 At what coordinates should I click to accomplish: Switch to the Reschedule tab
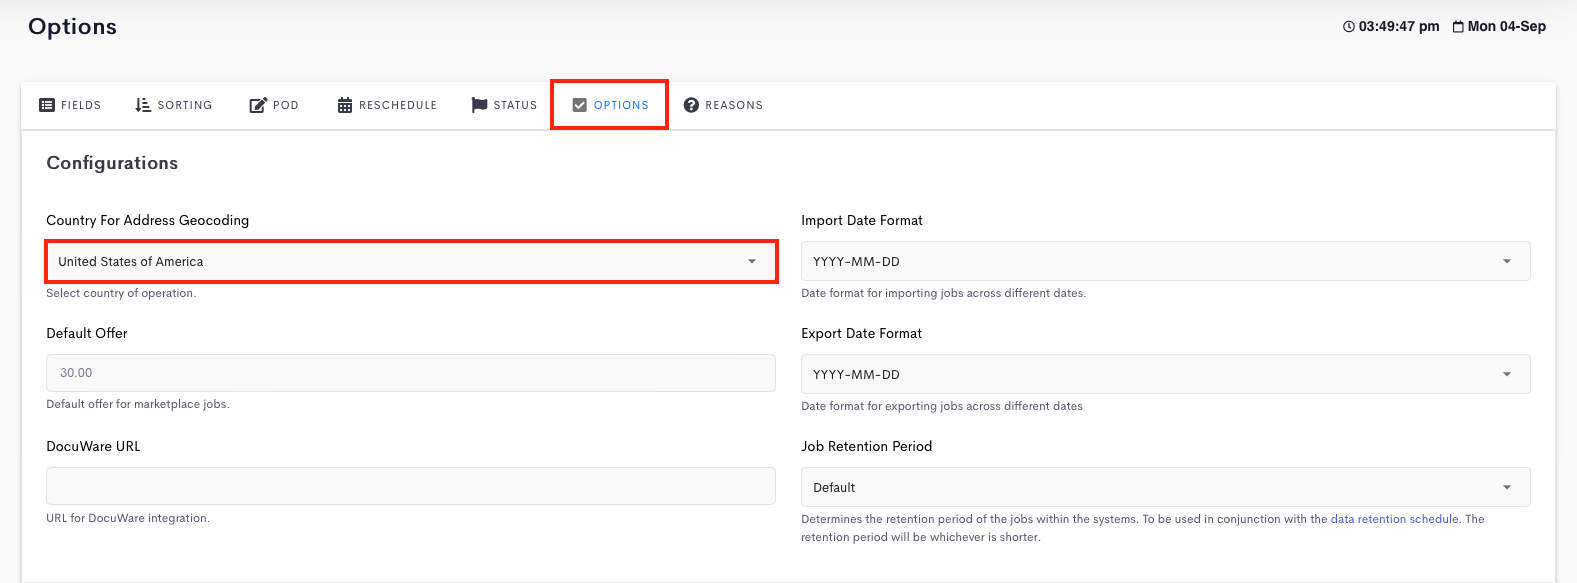tap(388, 105)
